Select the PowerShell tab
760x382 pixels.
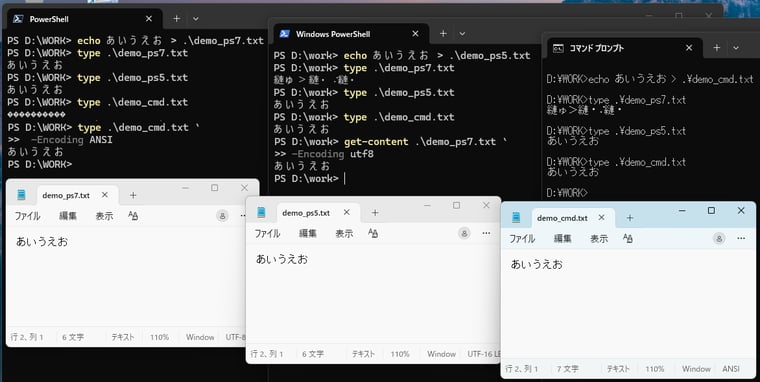pos(85,19)
